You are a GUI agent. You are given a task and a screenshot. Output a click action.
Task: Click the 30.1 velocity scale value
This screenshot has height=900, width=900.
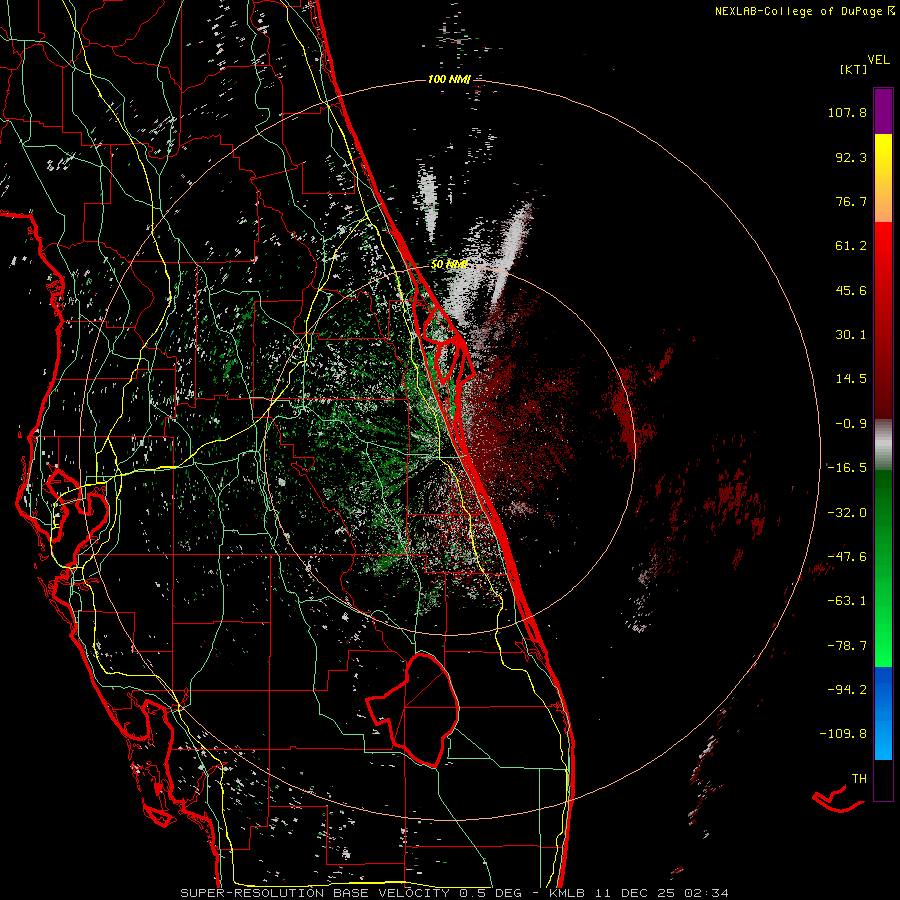[851, 335]
